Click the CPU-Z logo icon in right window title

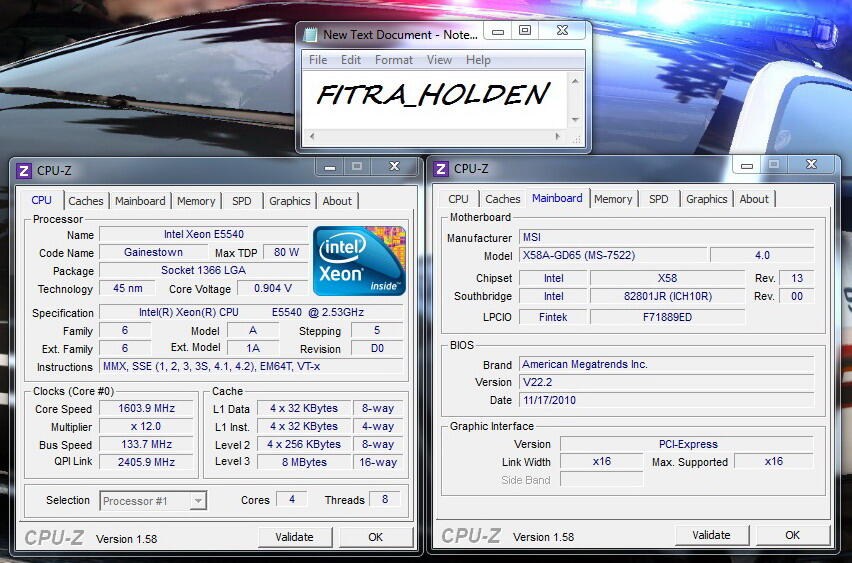441,169
